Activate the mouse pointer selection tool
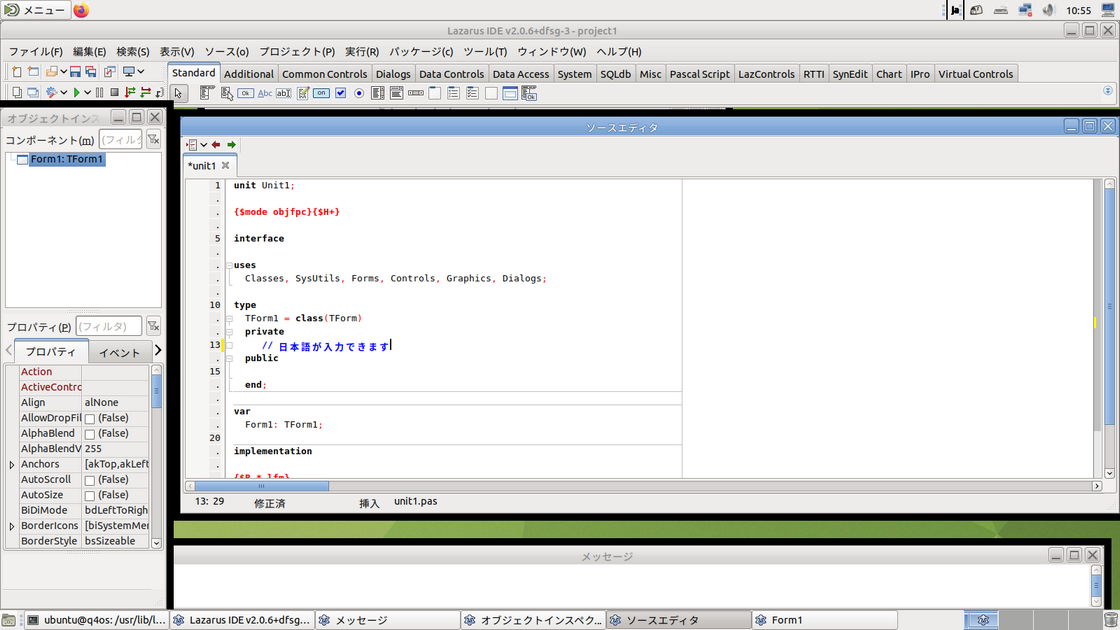 click(179, 93)
